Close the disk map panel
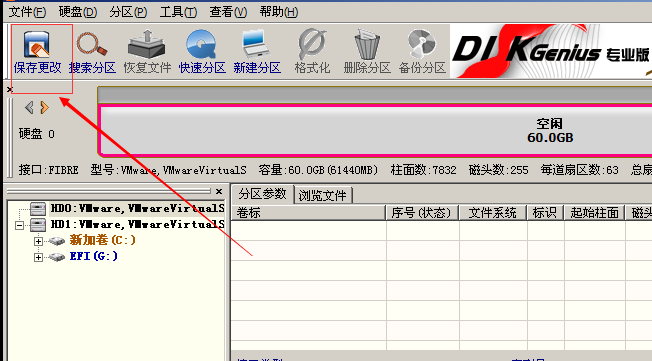Image resolution: width=652 pixels, height=361 pixels. pos(10,89)
